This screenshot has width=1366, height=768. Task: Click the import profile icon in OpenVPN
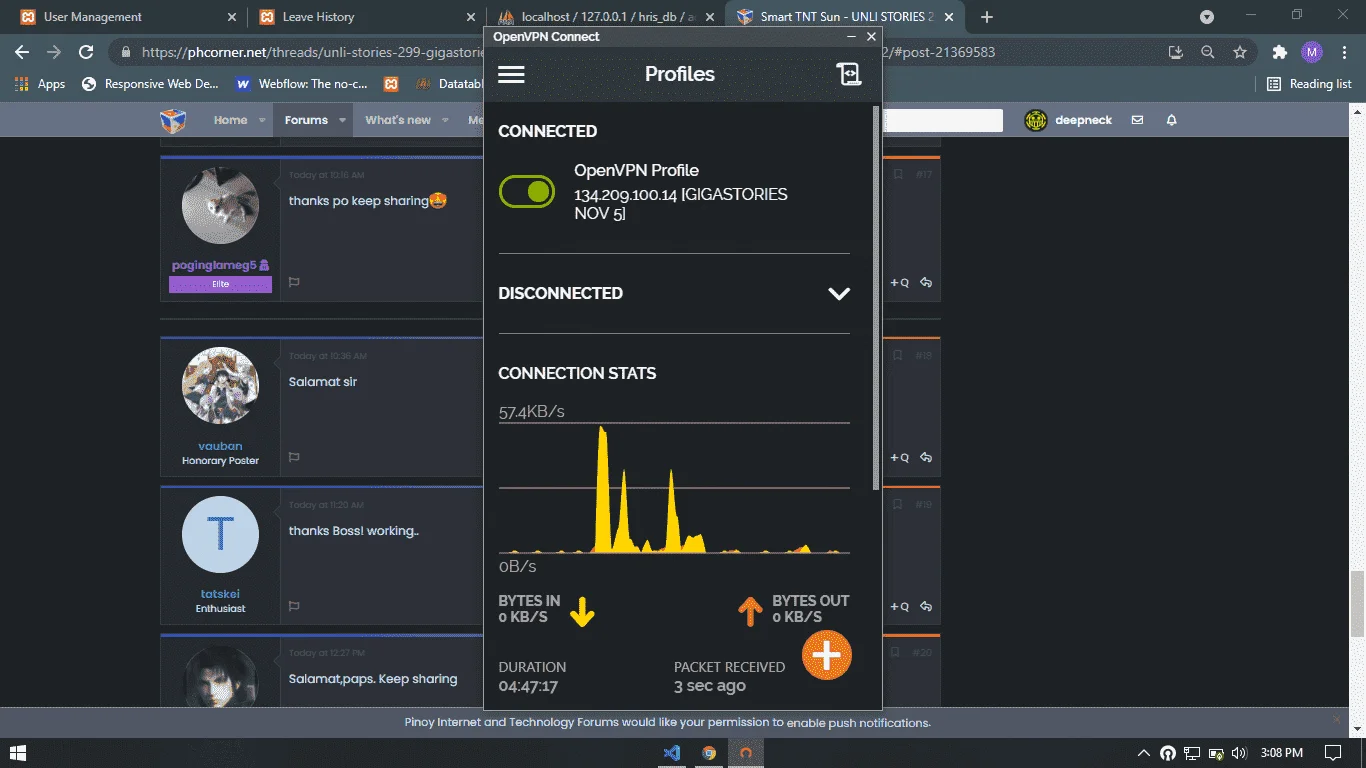coord(849,74)
